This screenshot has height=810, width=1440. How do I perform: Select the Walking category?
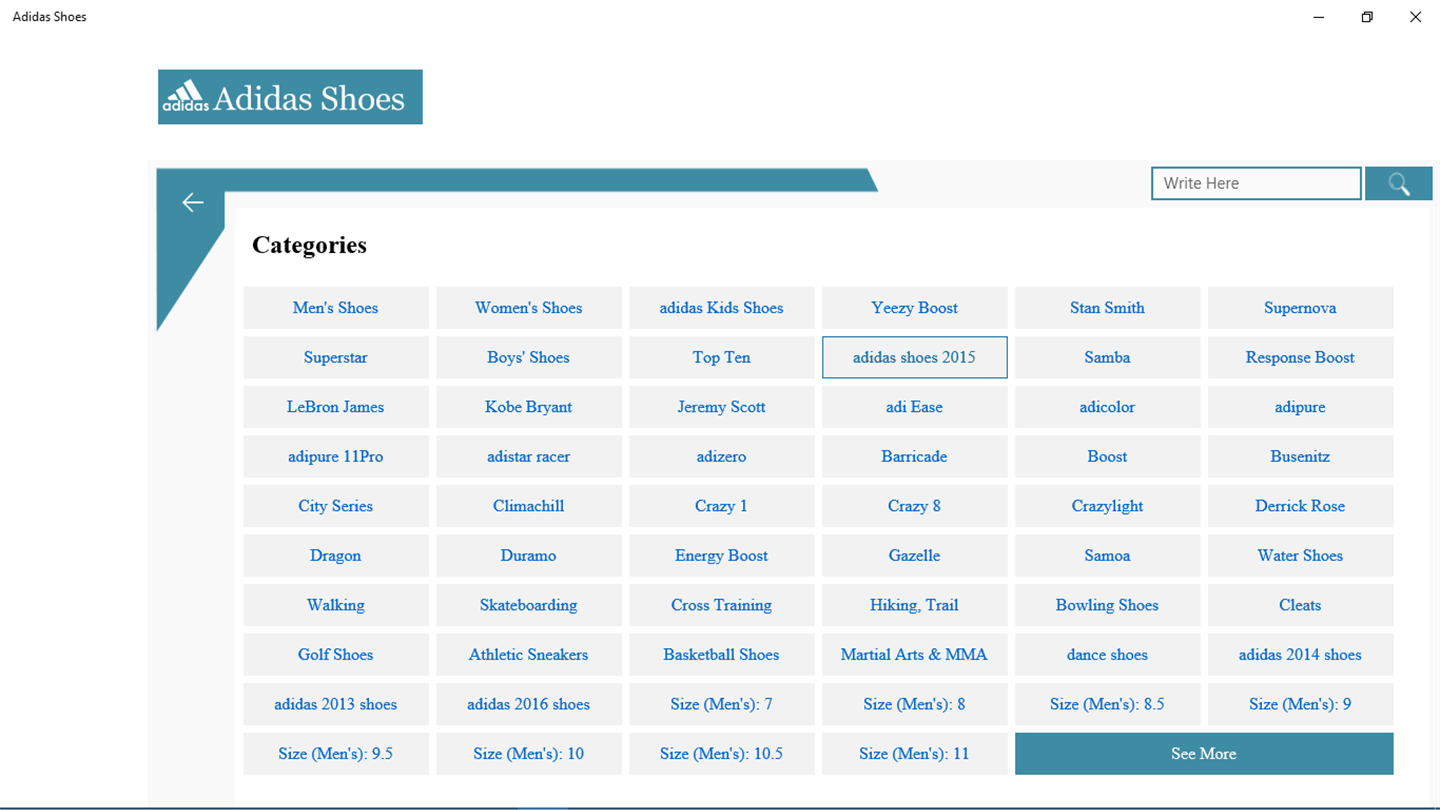pos(336,605)
